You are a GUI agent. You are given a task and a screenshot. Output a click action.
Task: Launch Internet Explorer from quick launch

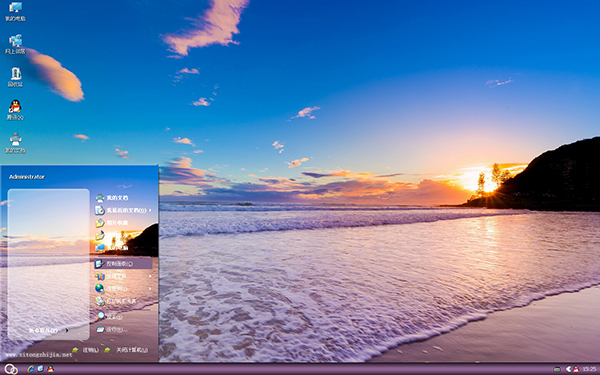pos(31,369)
